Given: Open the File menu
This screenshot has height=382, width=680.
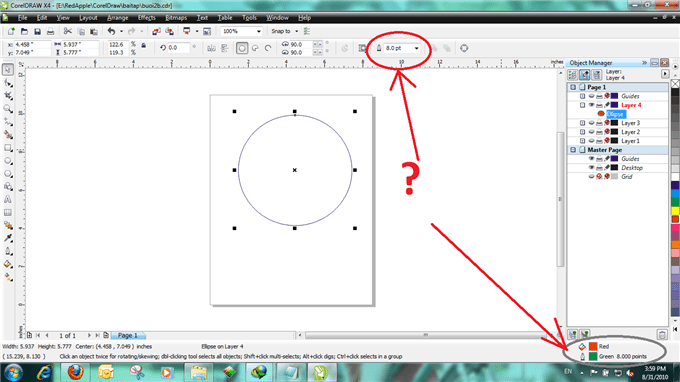Looking at the screenshot, I should click(x=22, y=18).
